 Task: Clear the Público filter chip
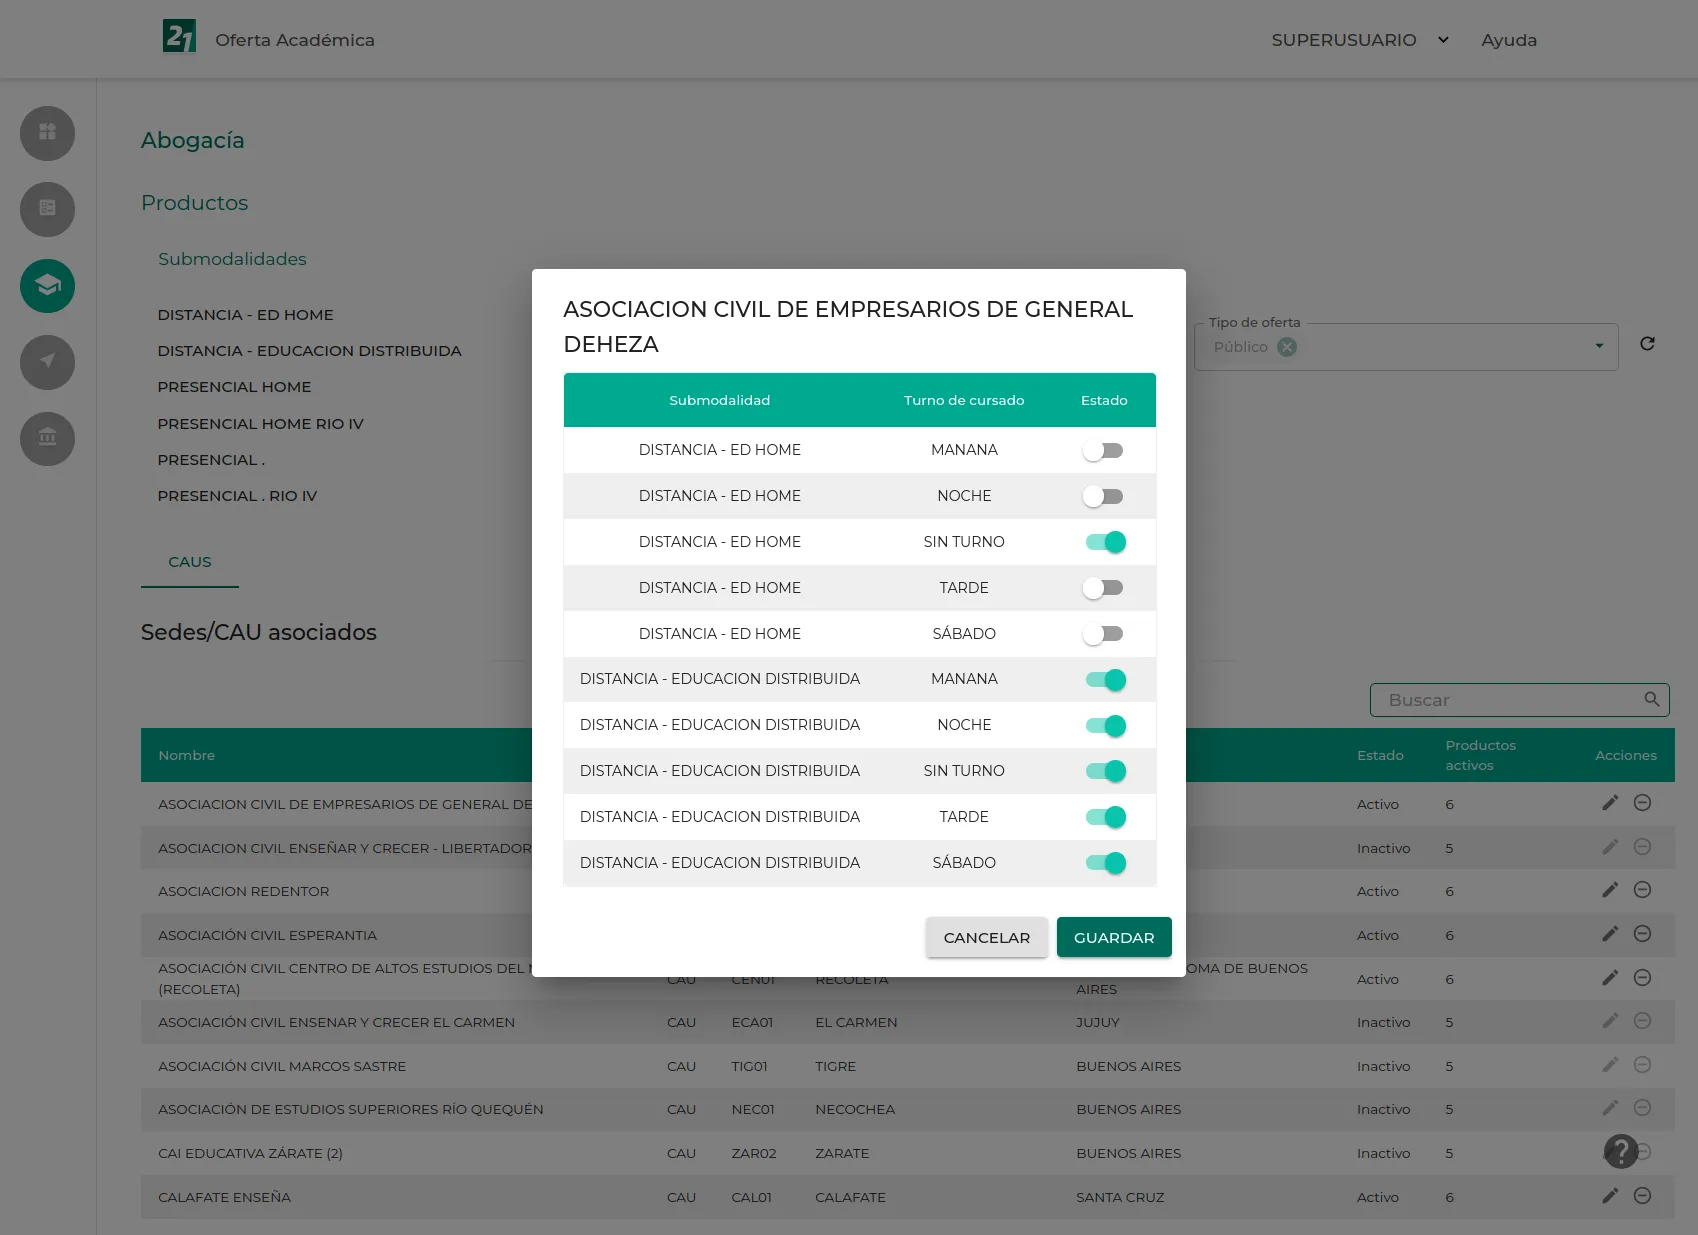1287,347
